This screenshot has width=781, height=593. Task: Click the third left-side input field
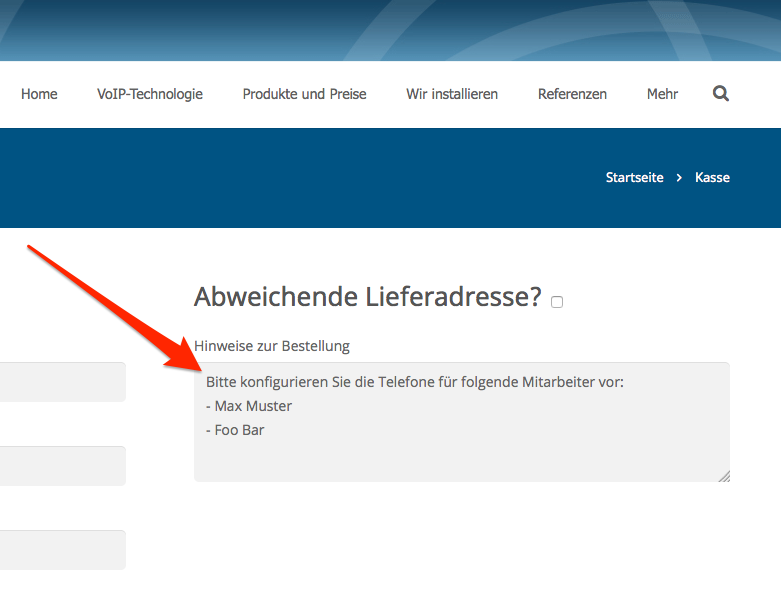tap(63, 550)
